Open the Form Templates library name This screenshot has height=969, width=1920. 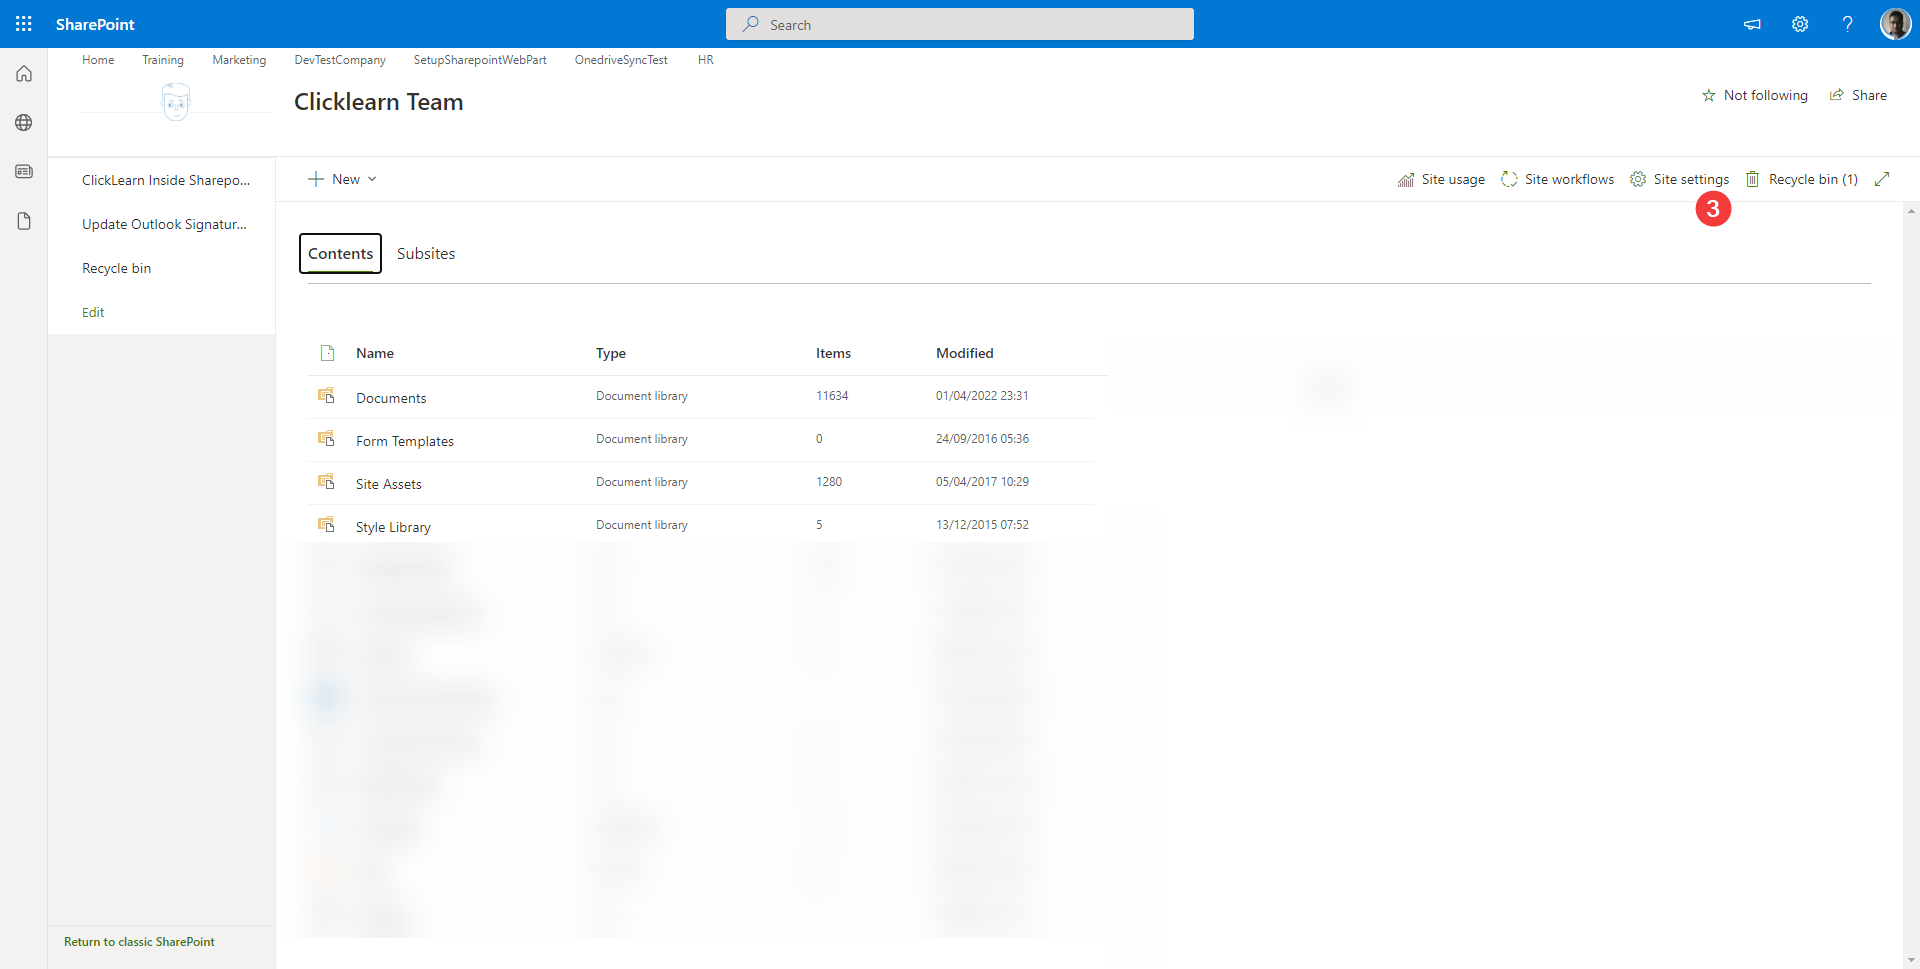pos(405,441)
